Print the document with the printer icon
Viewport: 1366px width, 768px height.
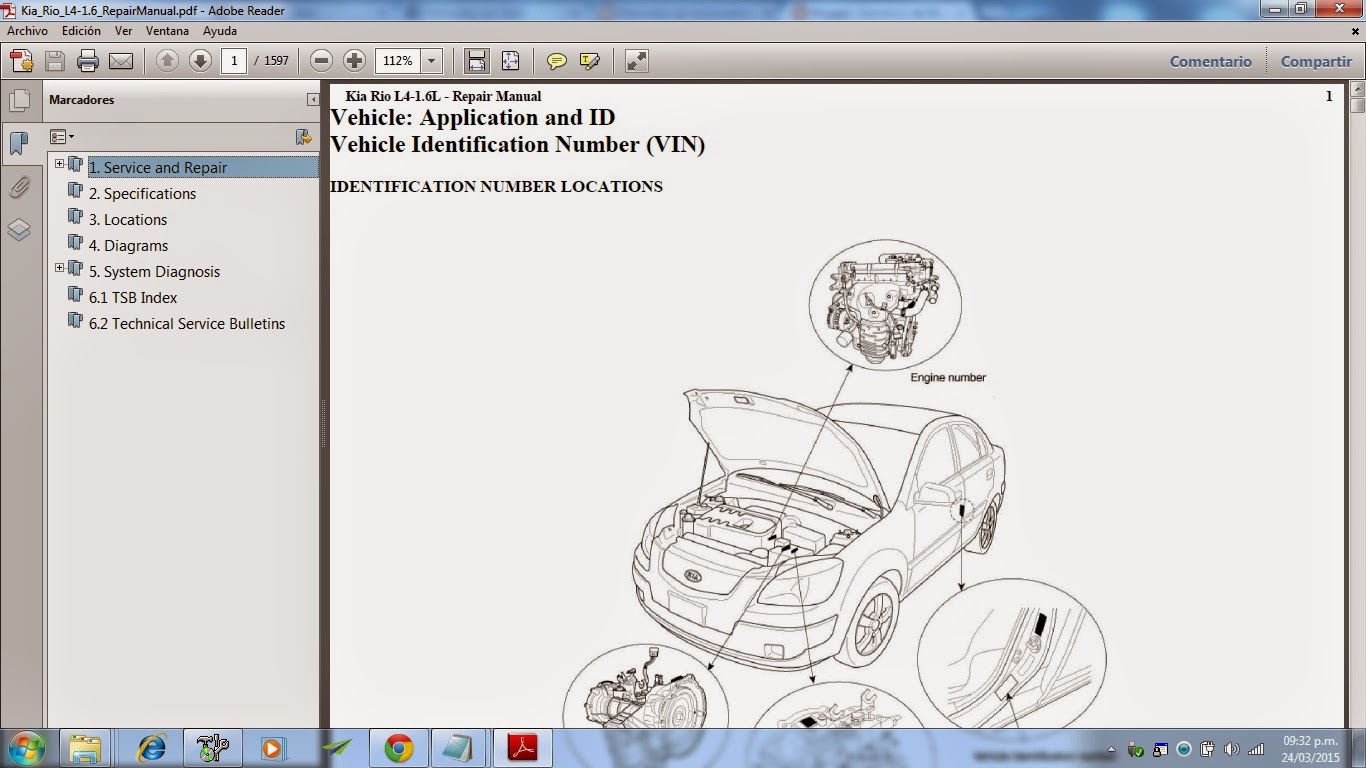coord(88,61)
